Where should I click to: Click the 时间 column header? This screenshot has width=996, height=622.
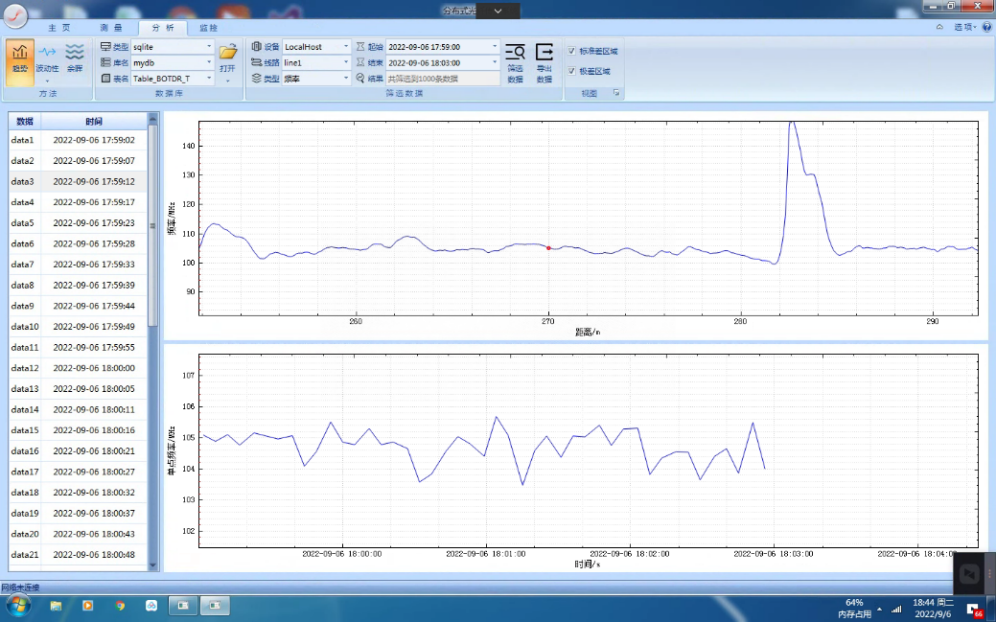coord(94,120)
